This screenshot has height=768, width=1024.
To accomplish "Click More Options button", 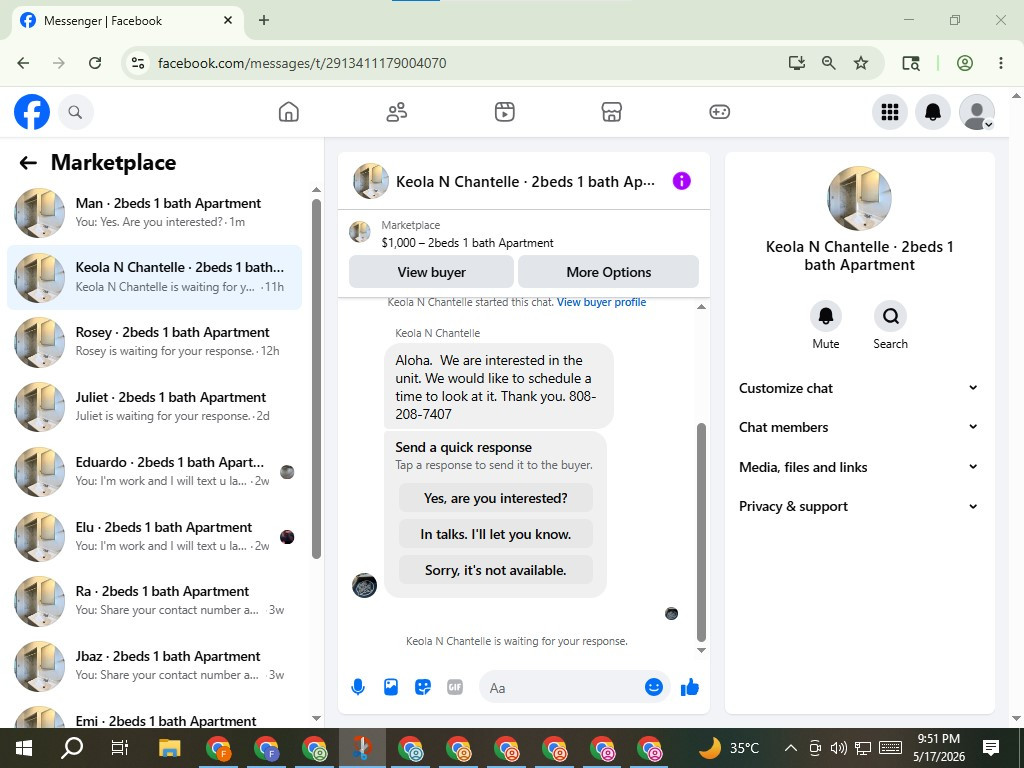I will [608, 272].
